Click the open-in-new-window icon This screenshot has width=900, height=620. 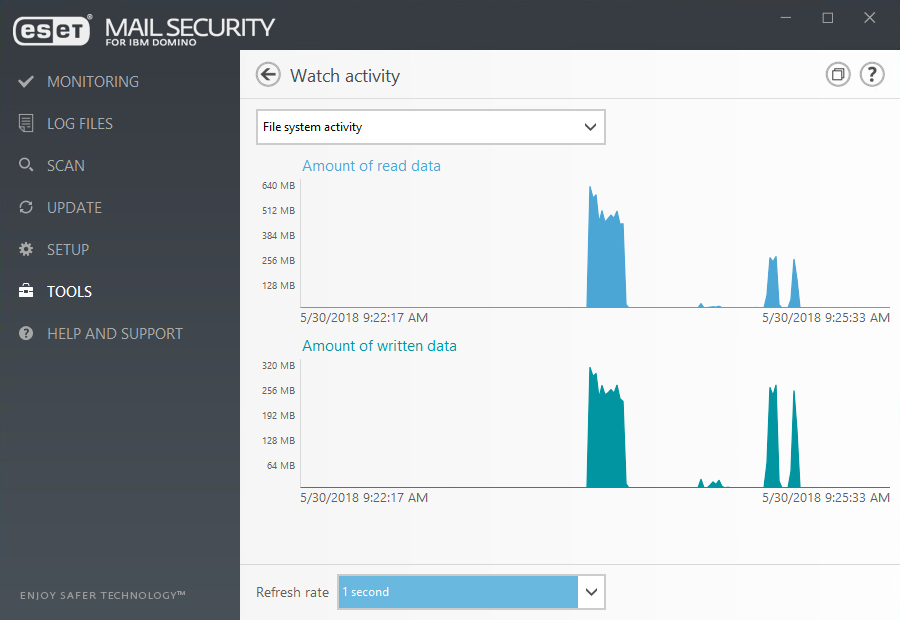coord(838,74)
